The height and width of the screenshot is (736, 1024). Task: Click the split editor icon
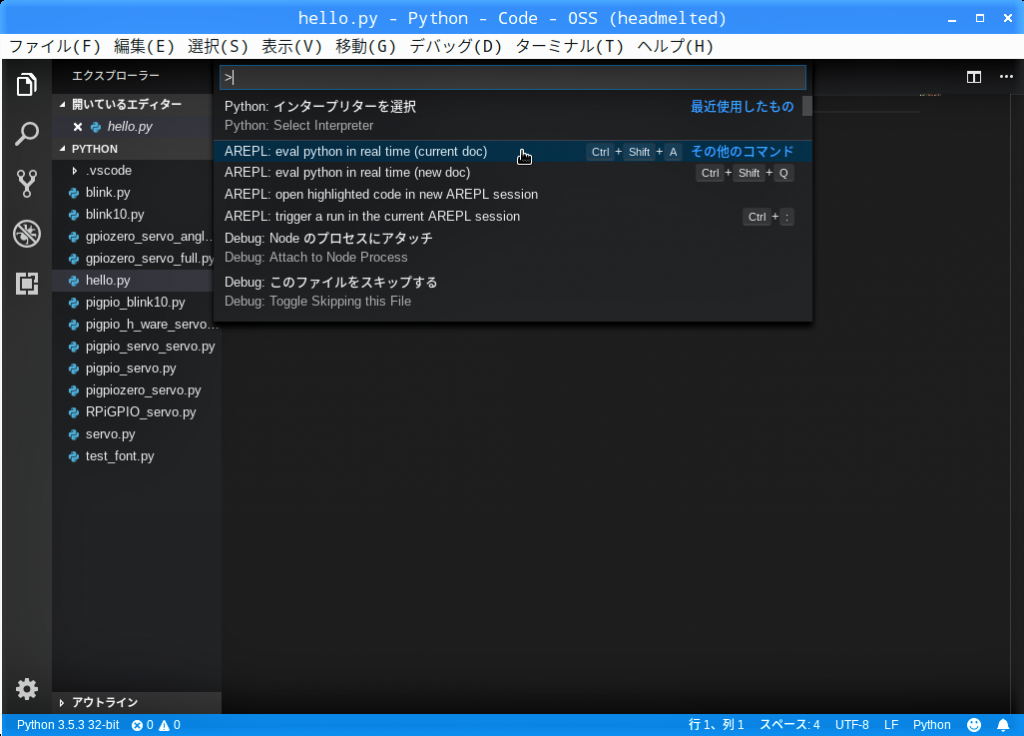[973, 77]
